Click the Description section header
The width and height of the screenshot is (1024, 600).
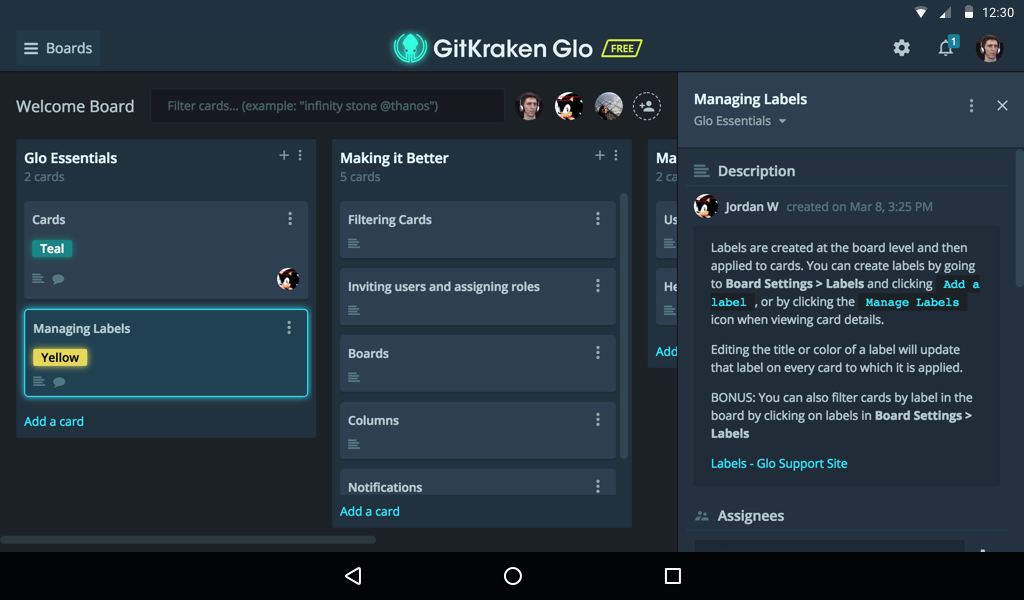click(756, 171)
